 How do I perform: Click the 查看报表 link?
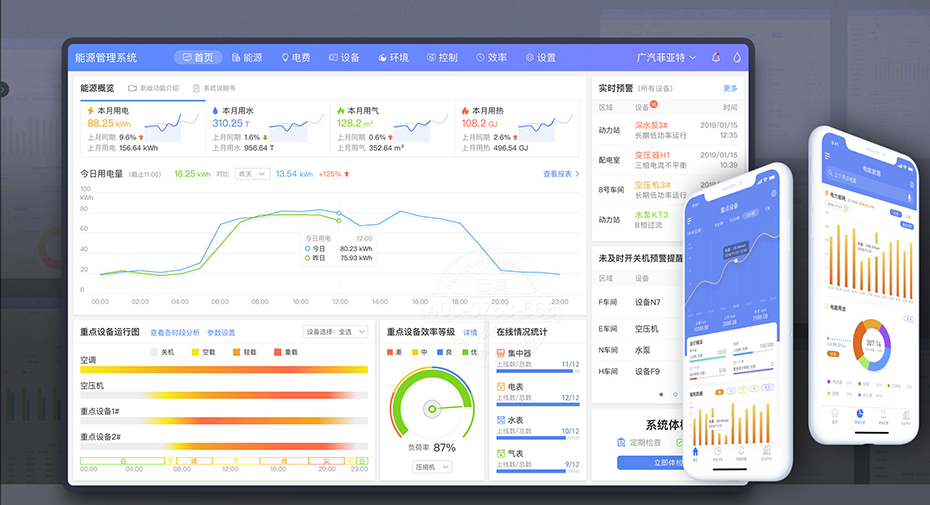point(561,174)
